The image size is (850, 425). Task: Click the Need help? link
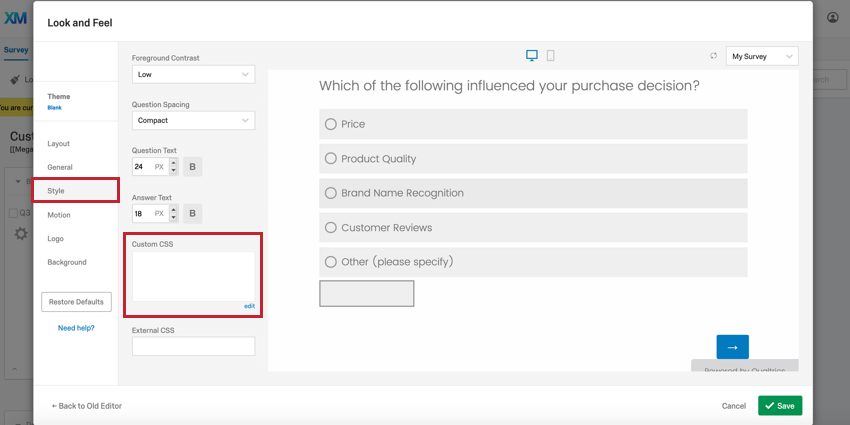tap(76, 328)
